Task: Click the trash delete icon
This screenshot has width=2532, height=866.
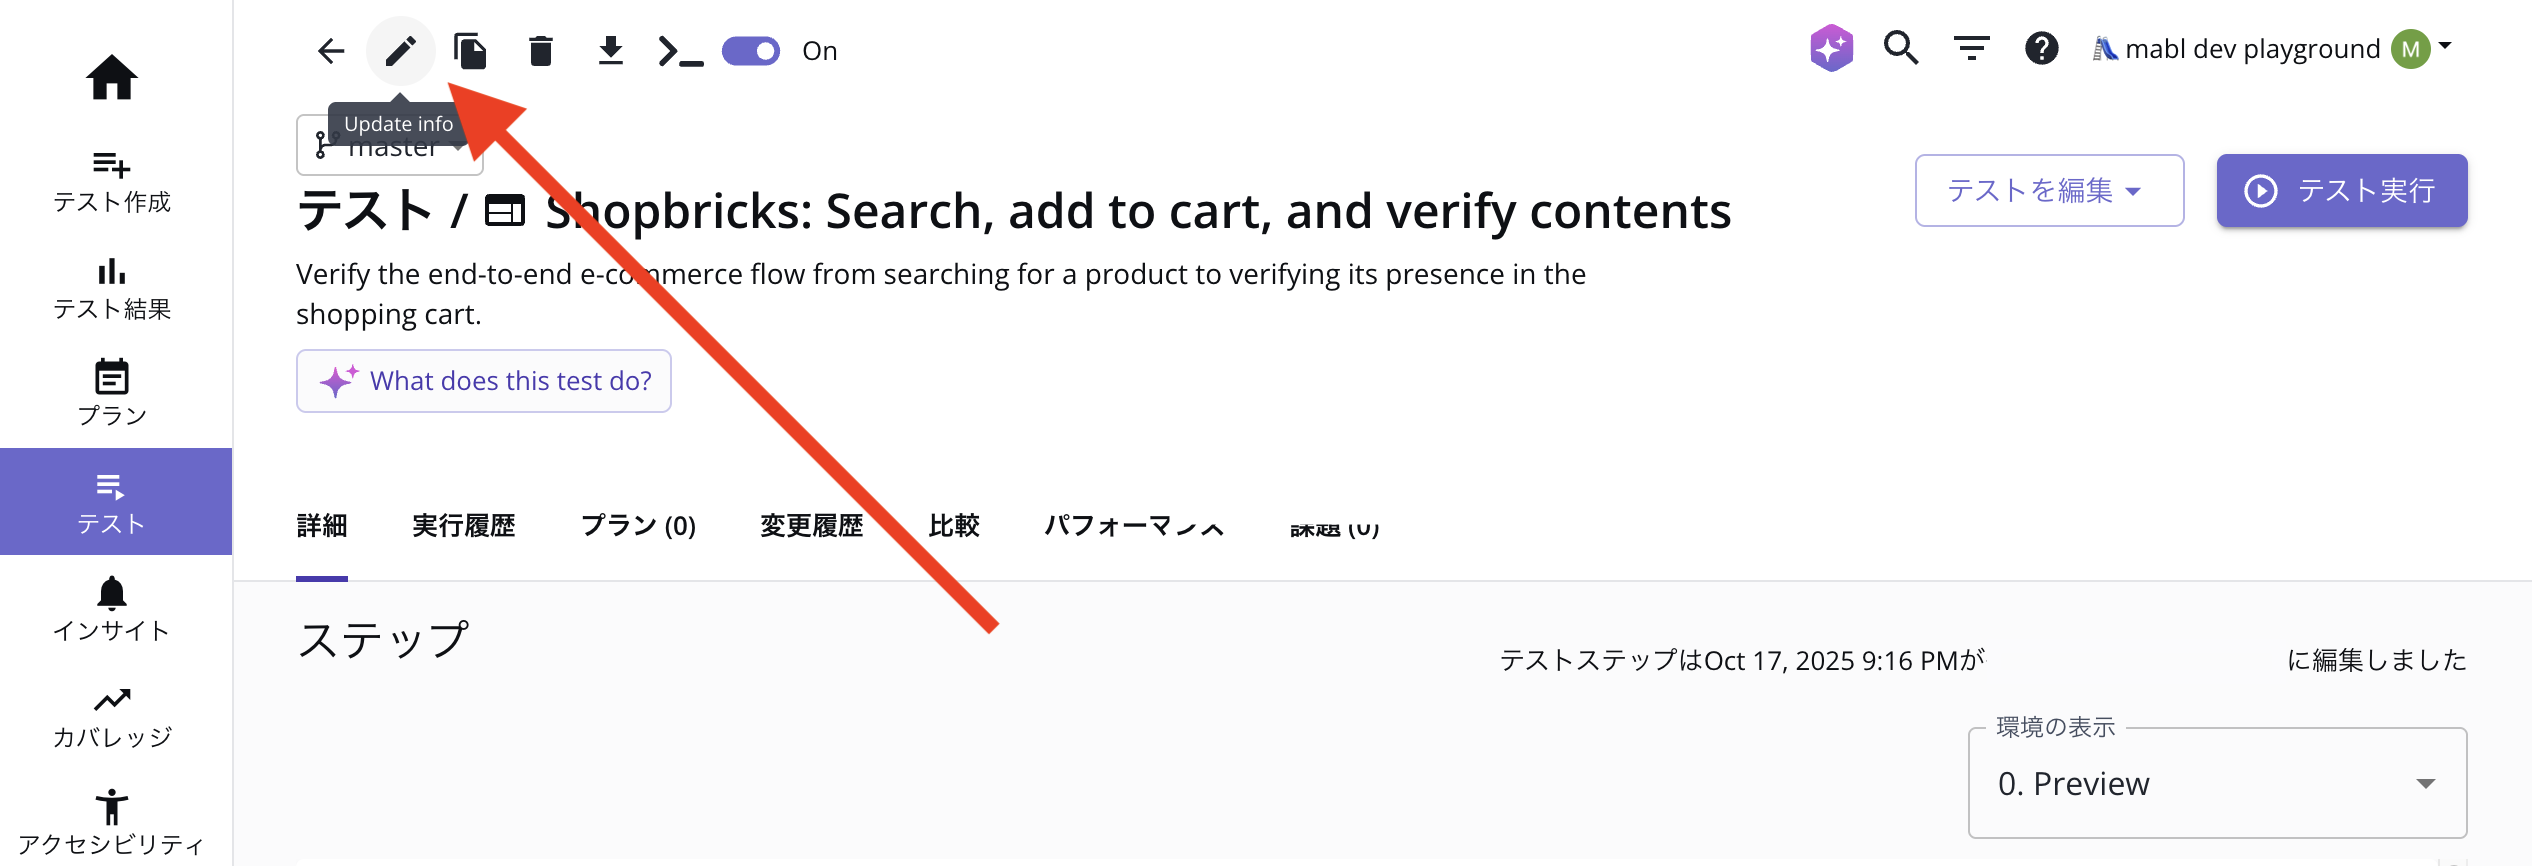Action: pyautogui.click(x=540, y=51)
